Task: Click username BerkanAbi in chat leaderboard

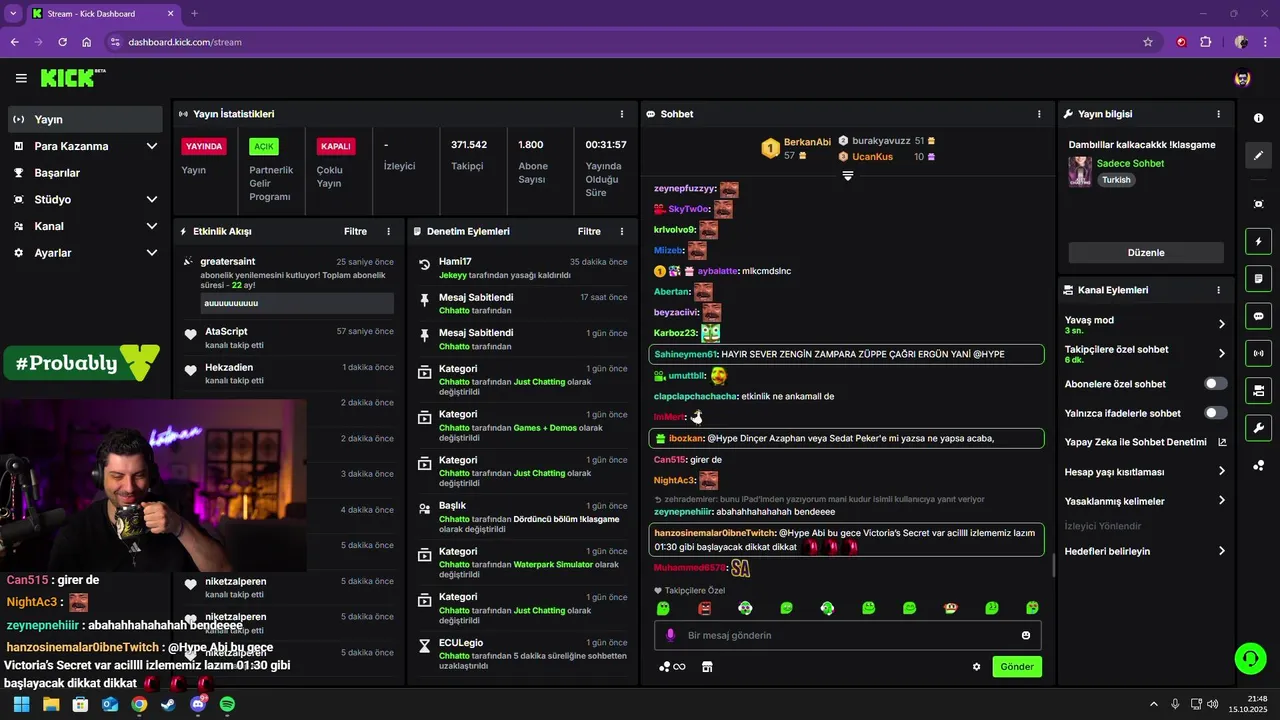Action: coord(807,142)
